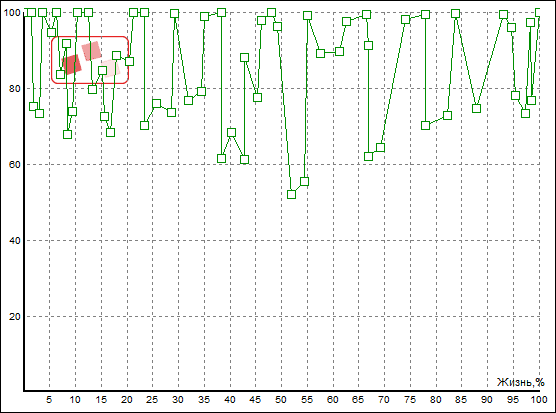Click the lowest data marker near 52
Screen dimensions: 556x413
[x=291, y=195]
